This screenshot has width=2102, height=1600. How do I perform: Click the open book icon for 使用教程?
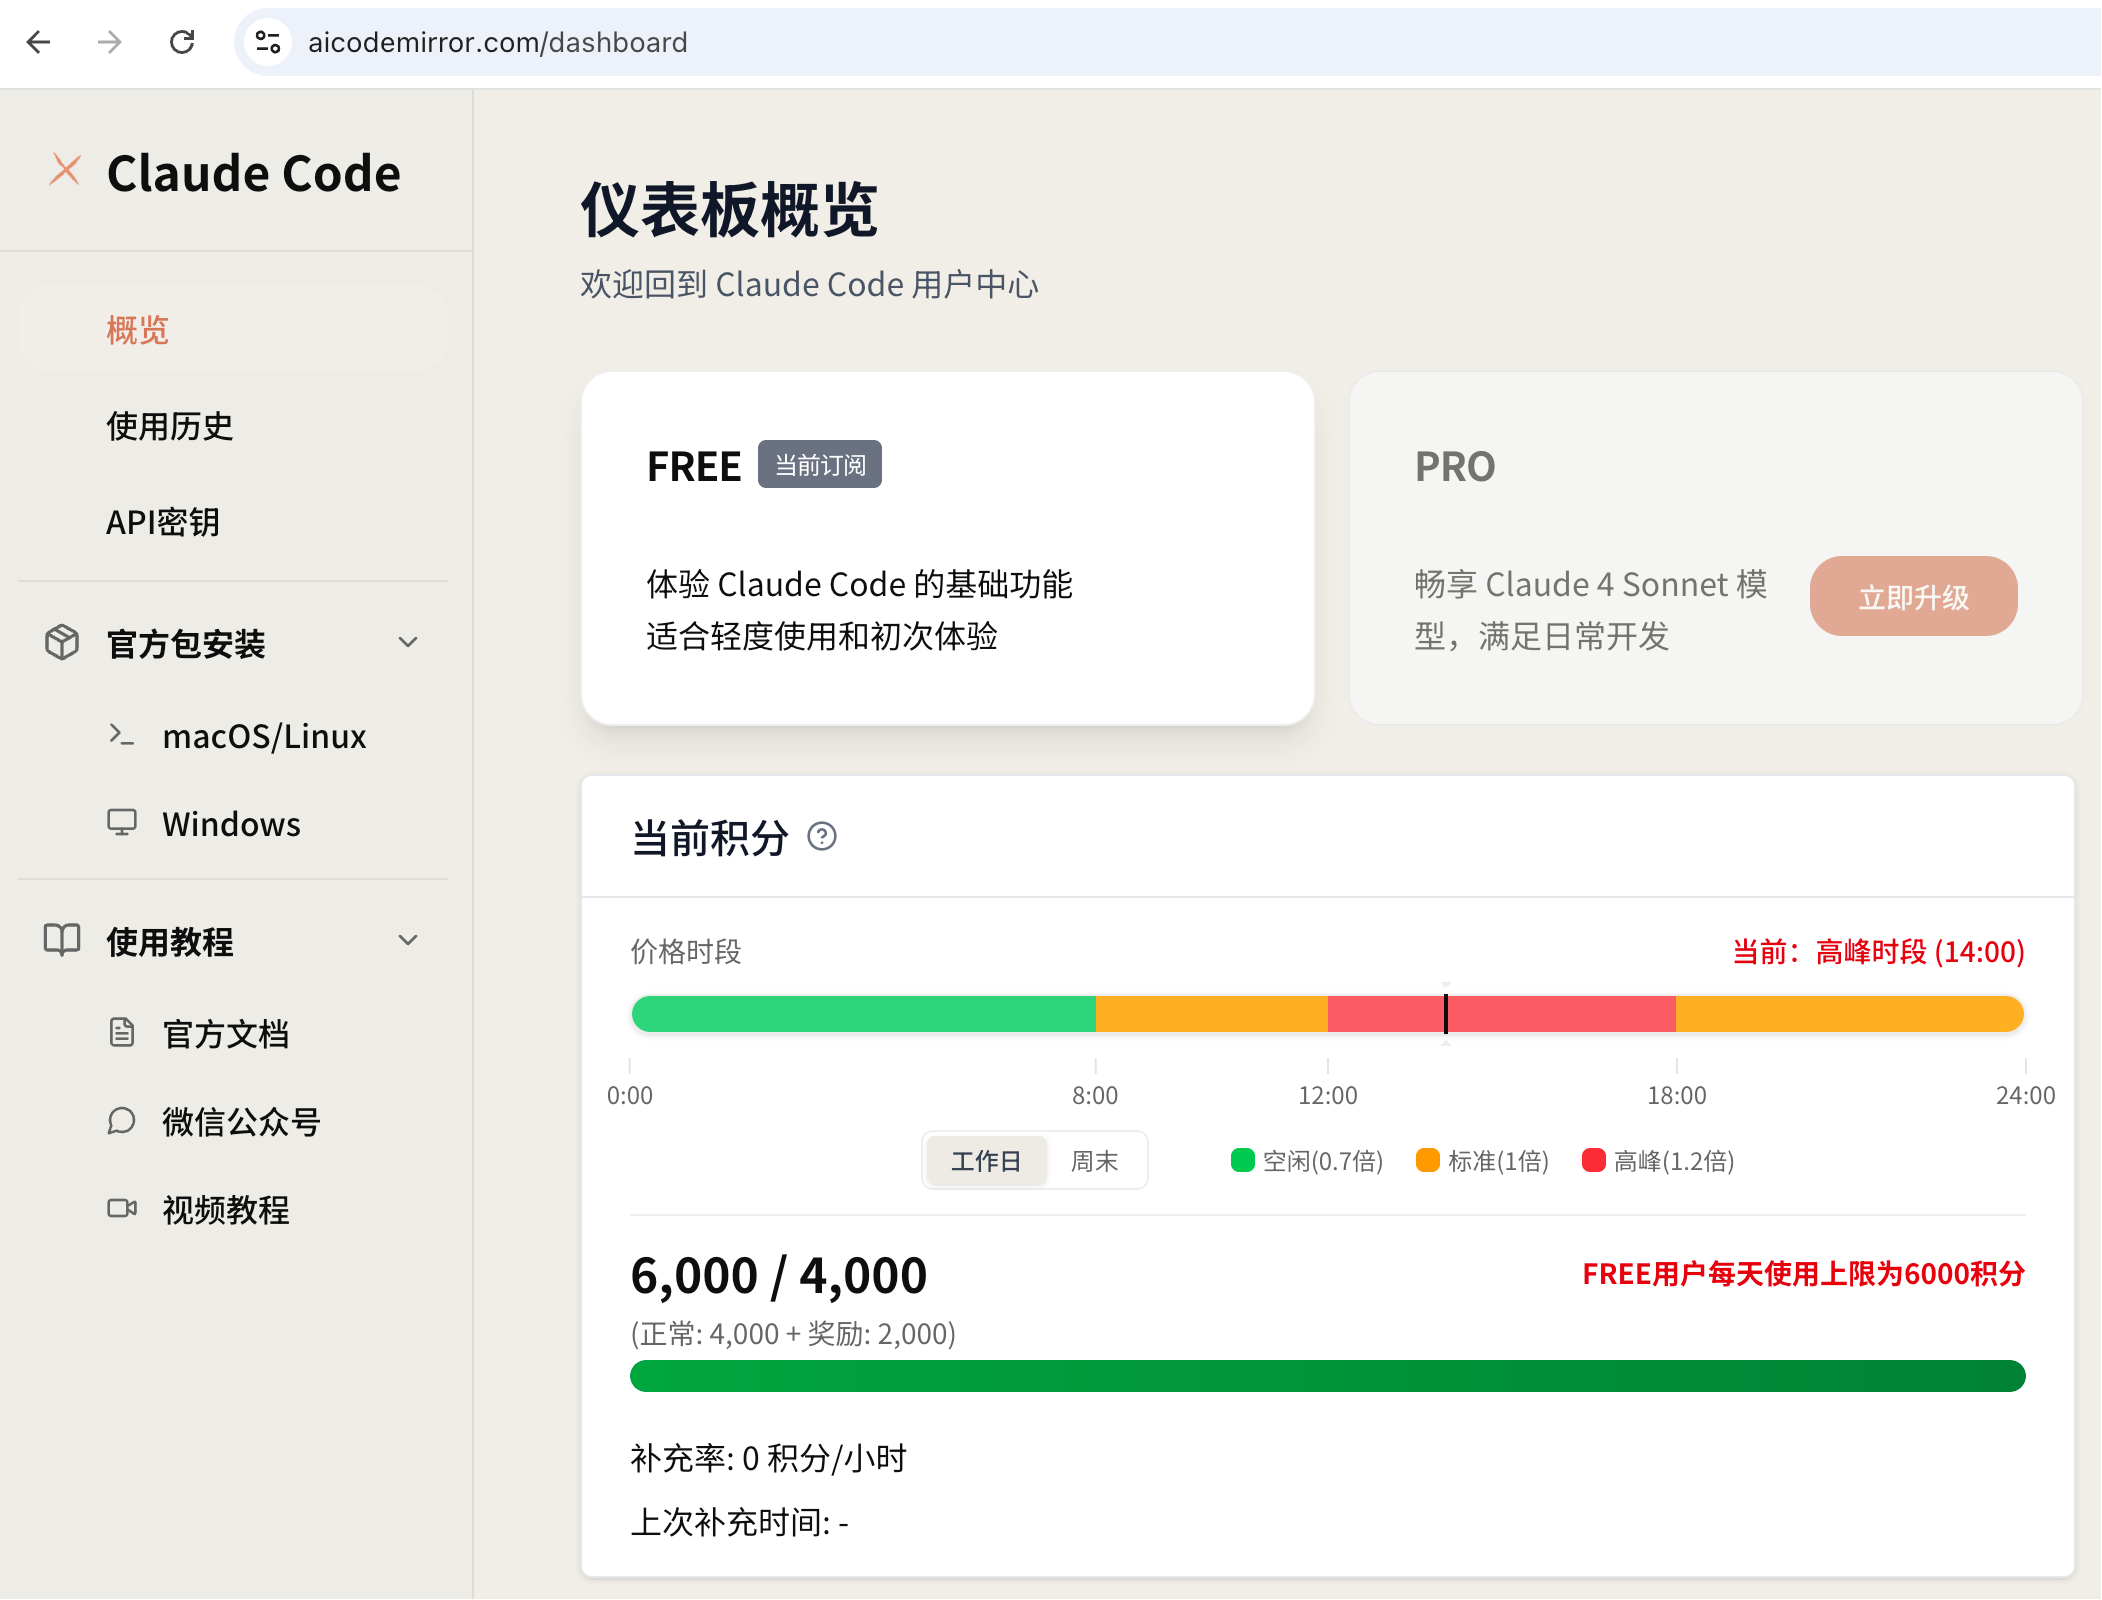[62, 940]
